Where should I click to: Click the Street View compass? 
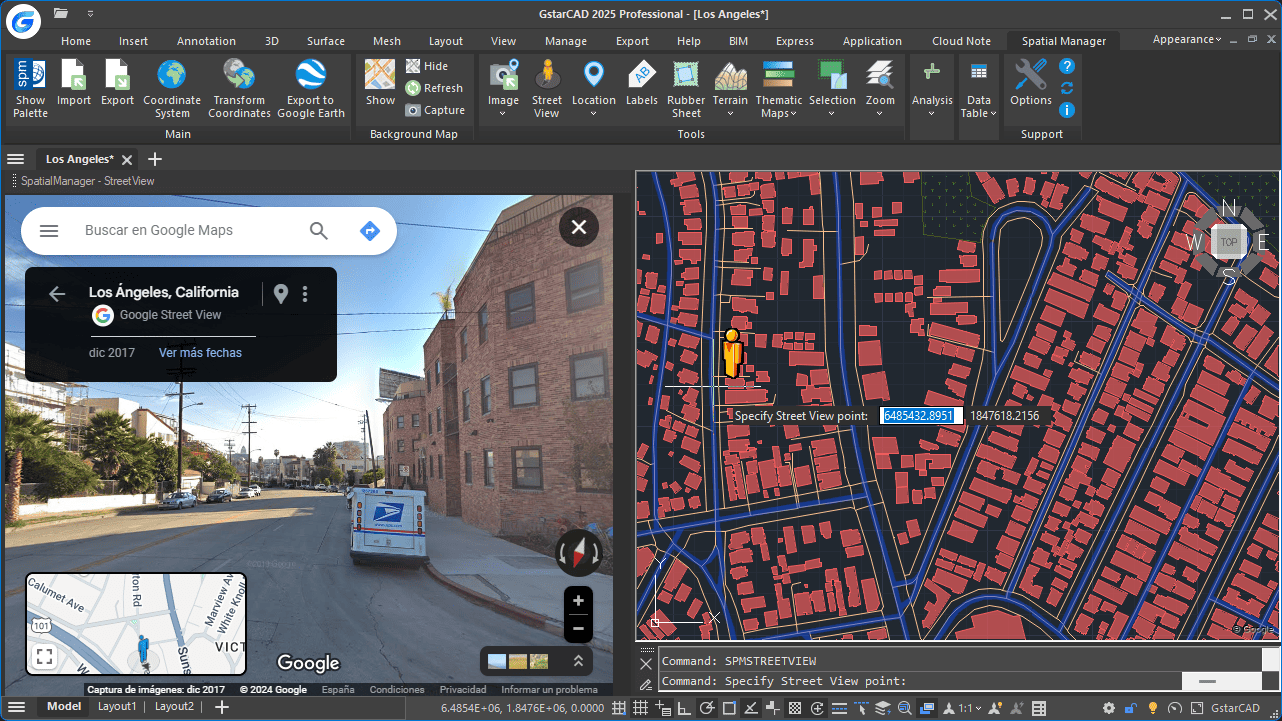[x=579, y=552]
